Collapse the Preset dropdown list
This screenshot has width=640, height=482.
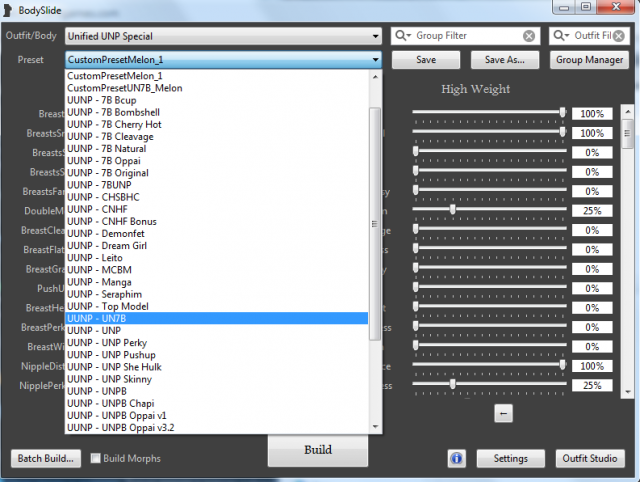(x=376, y=60)
